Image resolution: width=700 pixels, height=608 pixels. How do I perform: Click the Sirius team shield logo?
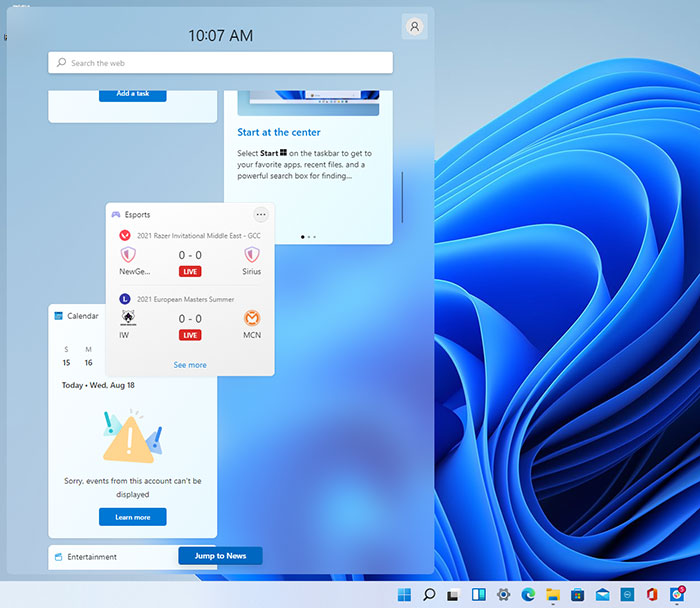[x=252, y=255]
